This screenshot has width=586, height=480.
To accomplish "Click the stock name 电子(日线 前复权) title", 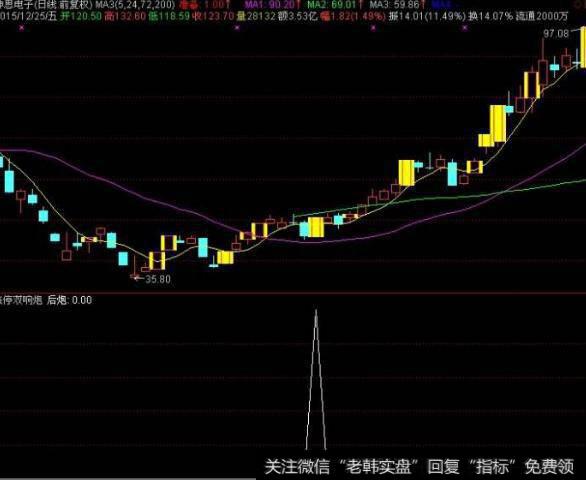I will point(46,5).
